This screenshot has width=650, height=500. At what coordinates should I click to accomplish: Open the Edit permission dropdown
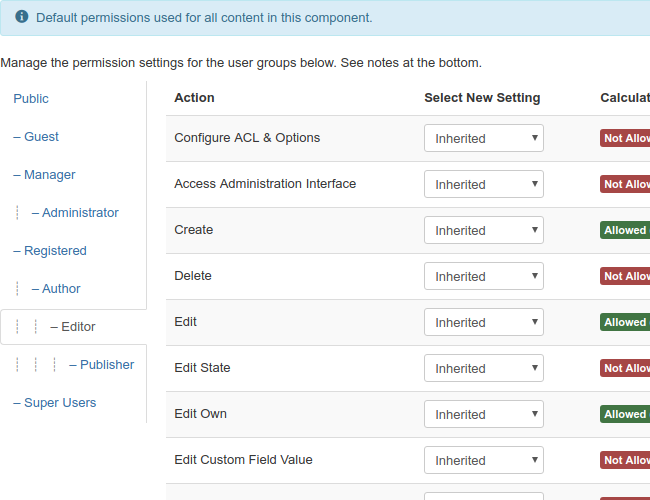pyautogui.click(x=484, y=323)
